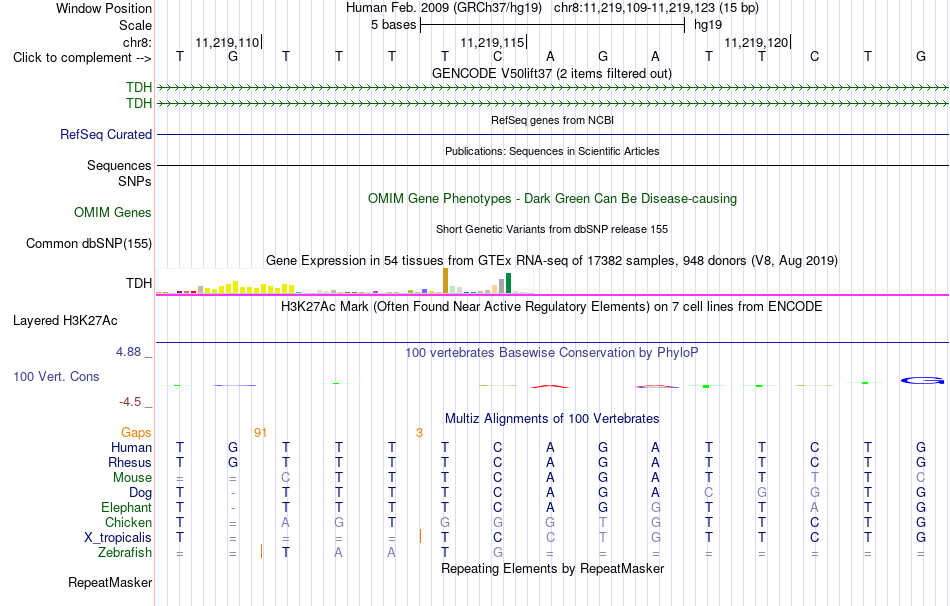Viewport: 950px width, 606px height.
Task: Click '100 vertebrates Basewise Conservation by PhyloP' title
Action: pyautogui.click(x=551, y=353)
